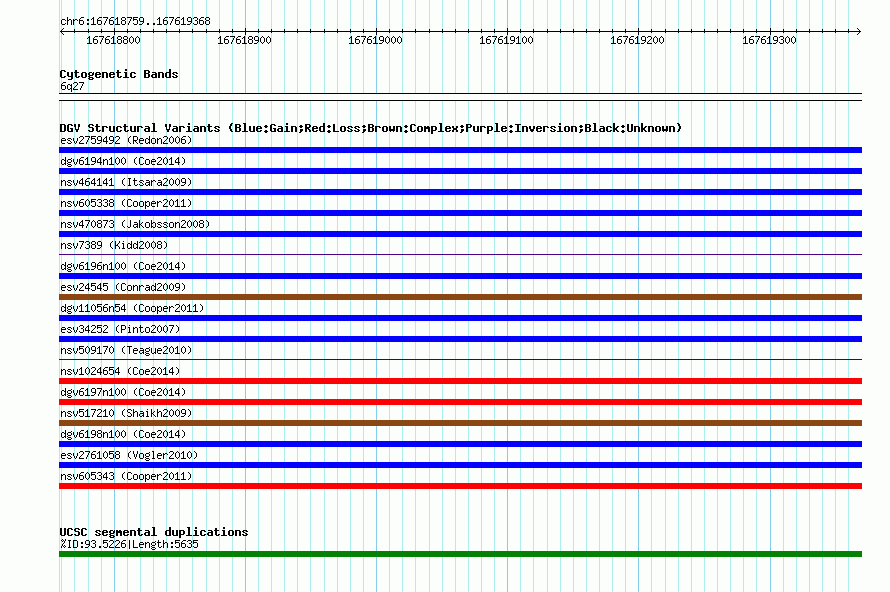
Task: Click the UCSC segmental duplications track title
Action: pyautogui.click(x=154, y=532)
